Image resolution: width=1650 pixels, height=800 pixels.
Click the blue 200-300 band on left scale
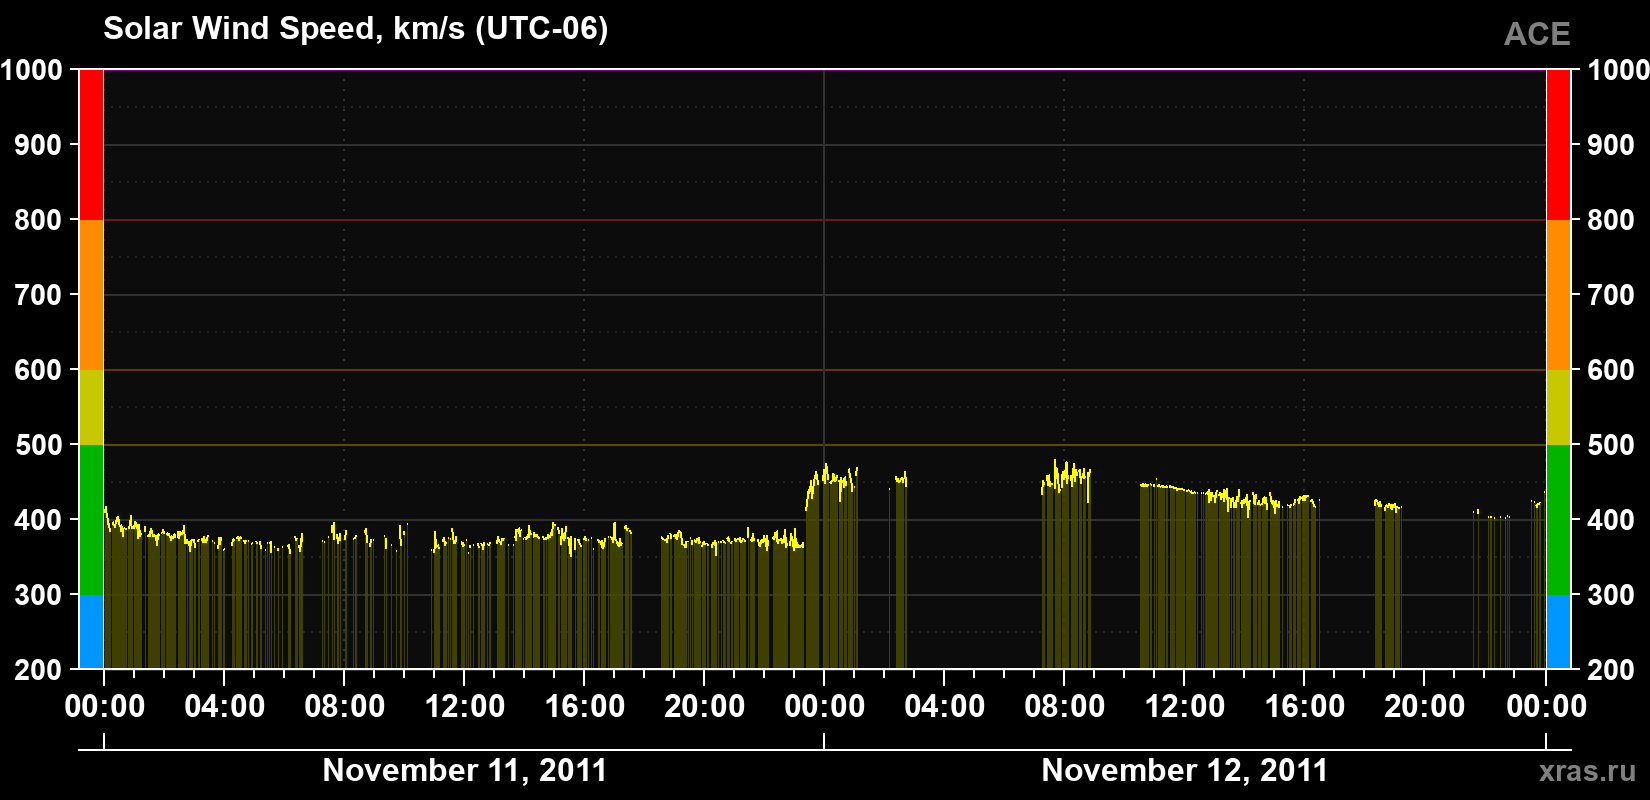[x=91, y=632]
